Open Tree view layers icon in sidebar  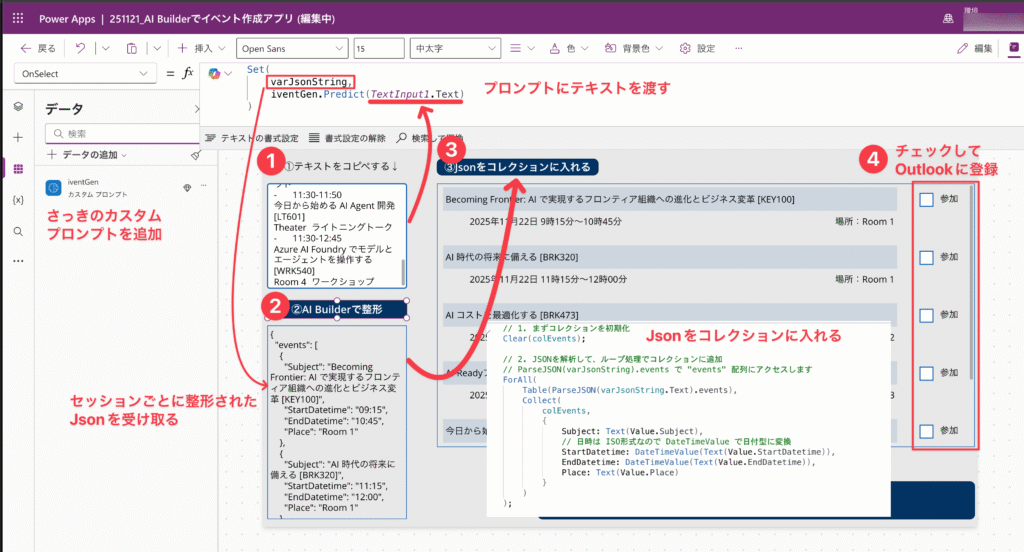click(x=18, y=106)
